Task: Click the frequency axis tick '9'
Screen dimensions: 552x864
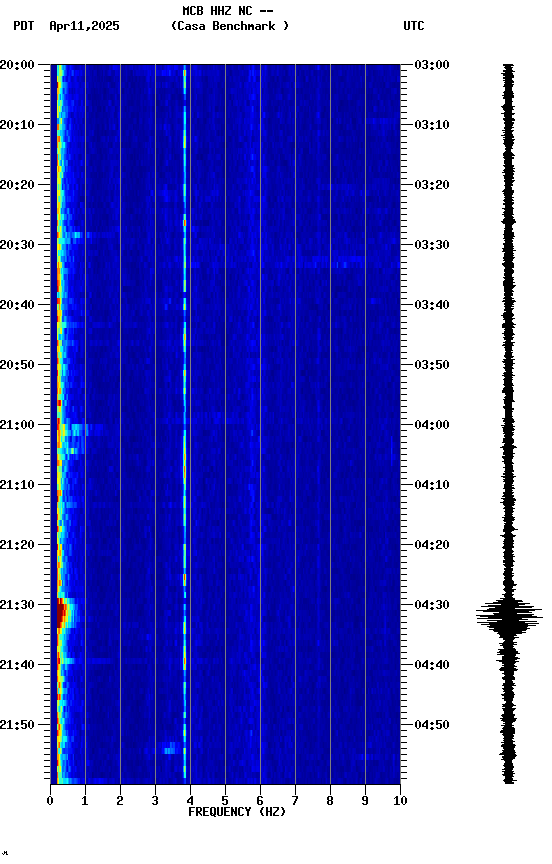Action: [x=365, y=801]
